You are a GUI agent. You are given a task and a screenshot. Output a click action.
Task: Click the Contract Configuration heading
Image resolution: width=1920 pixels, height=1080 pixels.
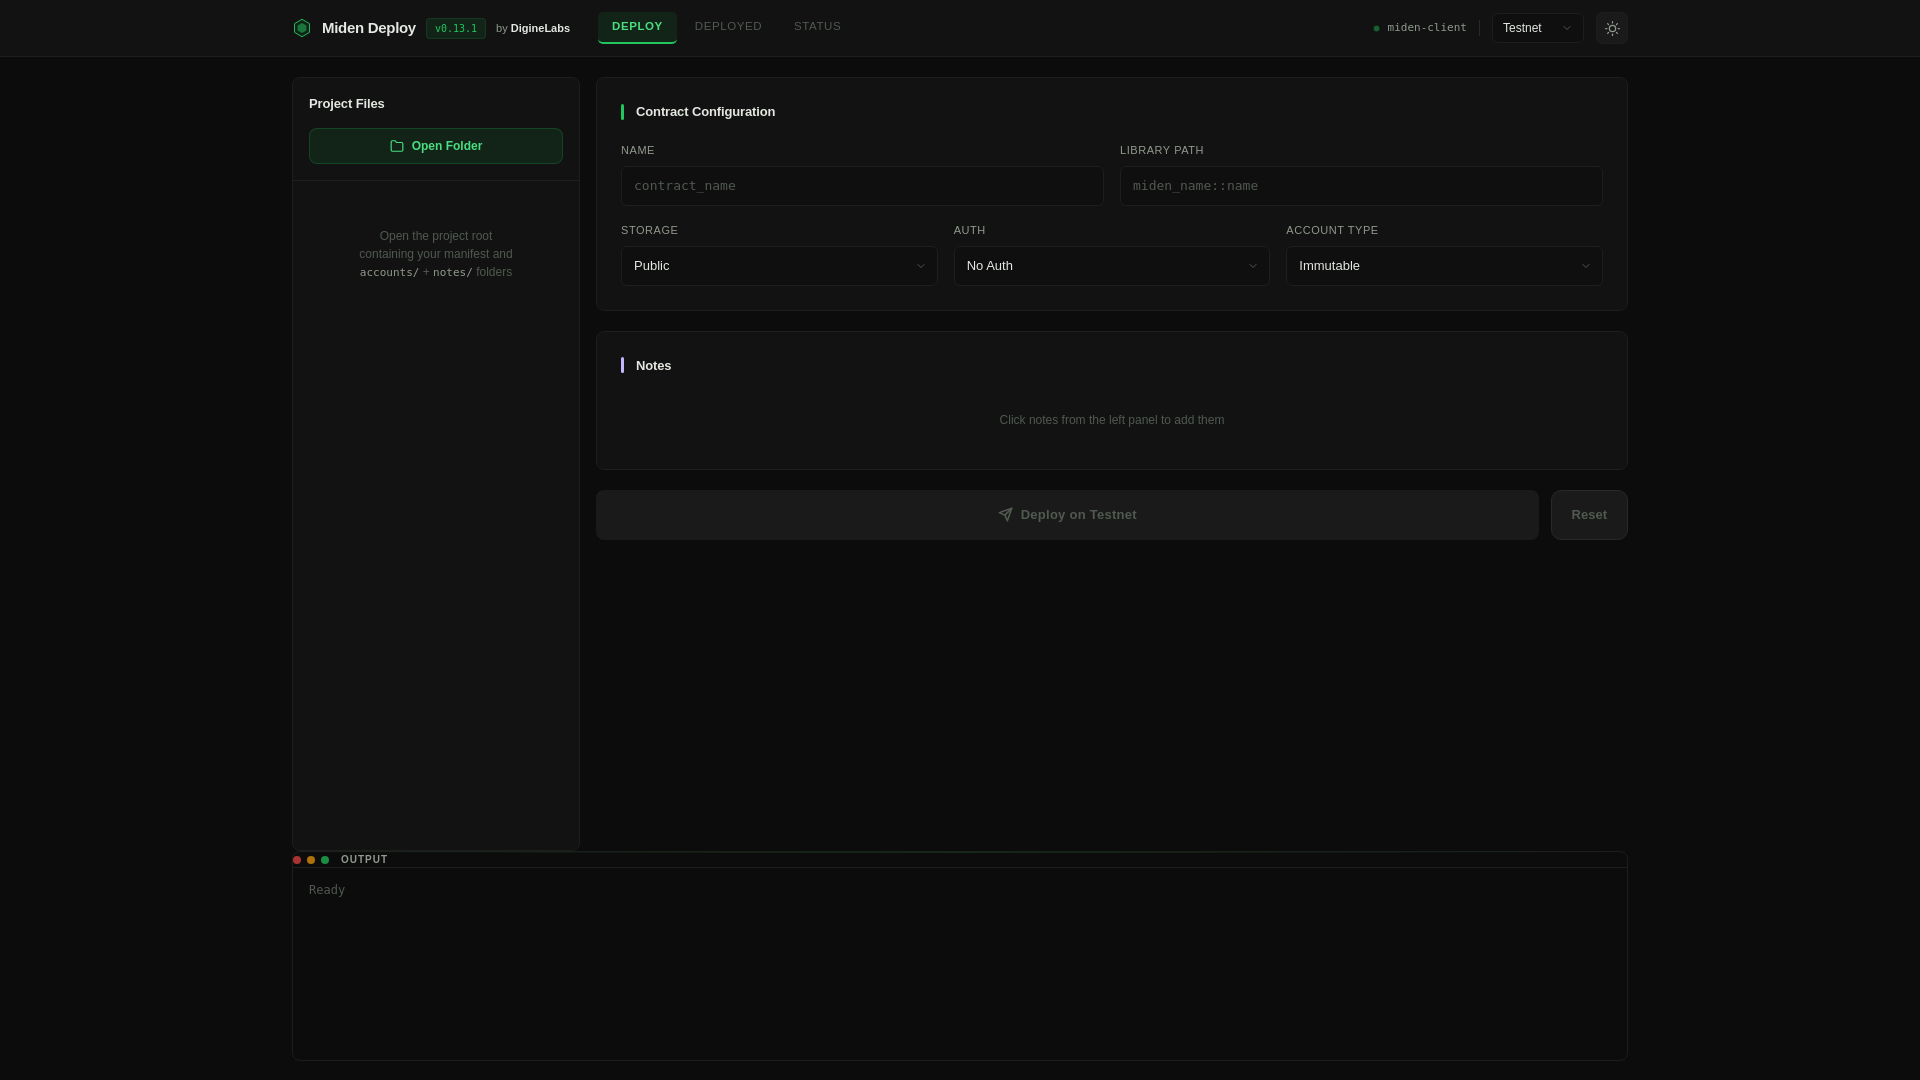click(x=705, y=112)
